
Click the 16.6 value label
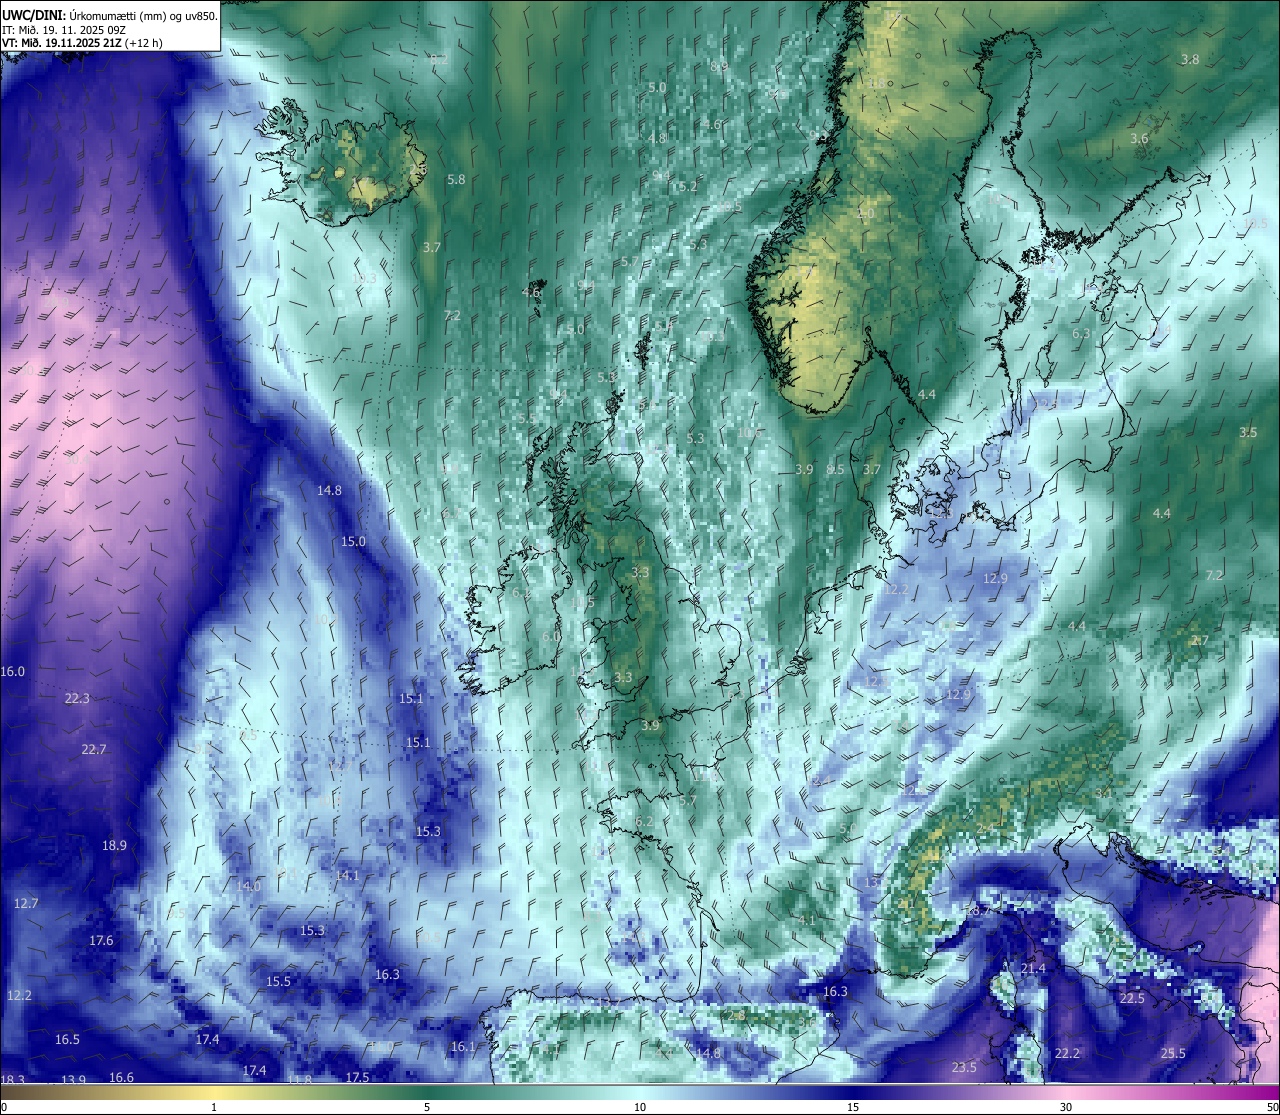point(121,1077)
